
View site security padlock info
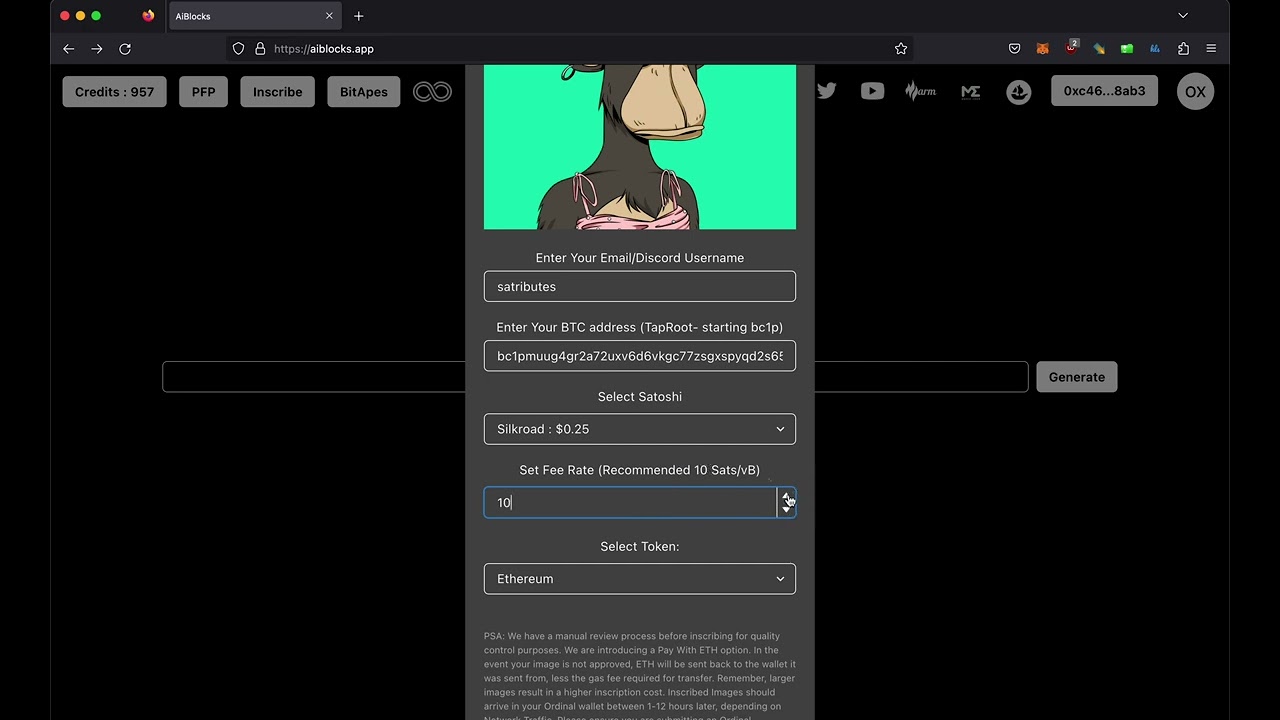[260, 48]
